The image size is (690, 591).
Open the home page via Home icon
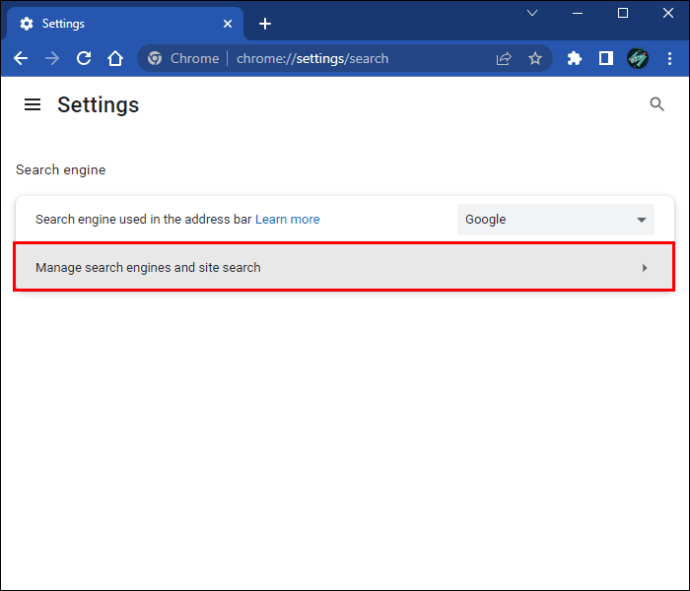[116, 59]
